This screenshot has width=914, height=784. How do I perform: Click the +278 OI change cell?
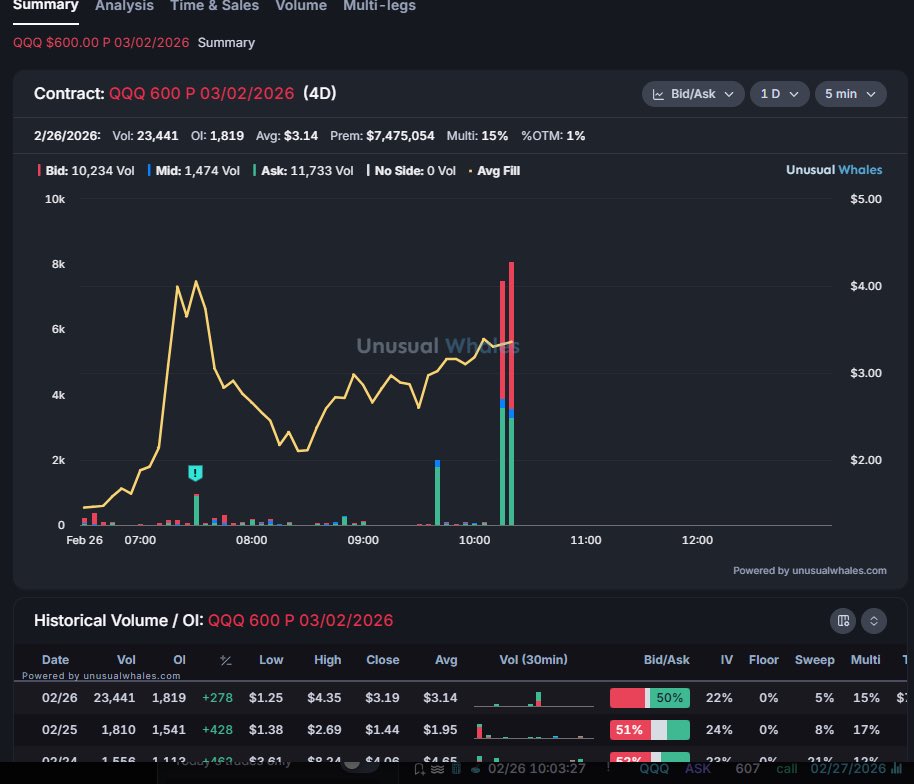coord(217,698)
